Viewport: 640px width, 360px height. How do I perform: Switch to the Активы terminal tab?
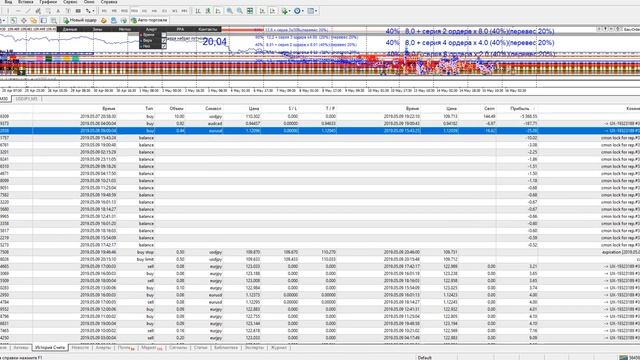click(x=21, y=348)
